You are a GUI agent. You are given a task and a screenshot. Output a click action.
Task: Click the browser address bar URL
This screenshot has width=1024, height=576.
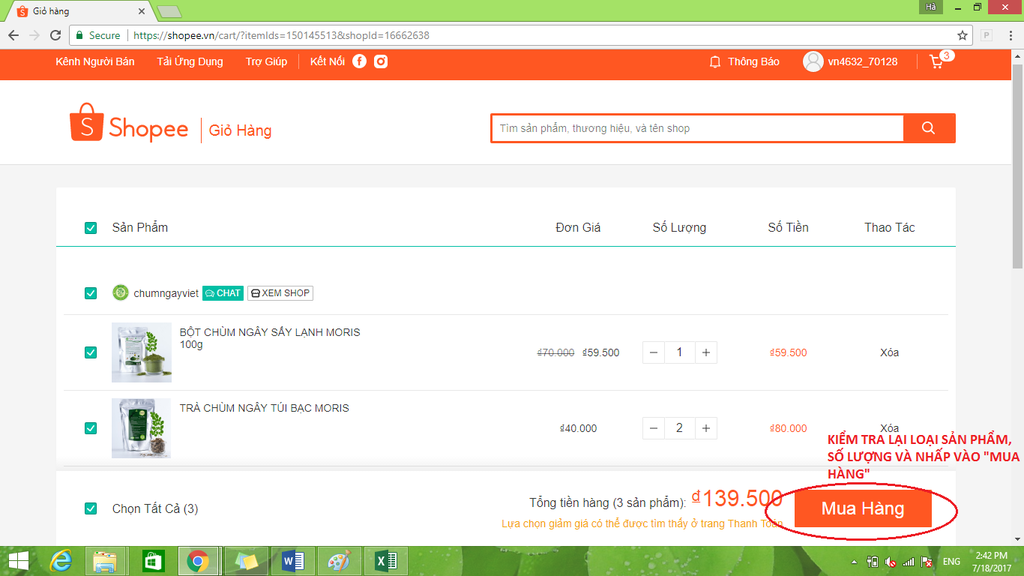tap(281, 35)
